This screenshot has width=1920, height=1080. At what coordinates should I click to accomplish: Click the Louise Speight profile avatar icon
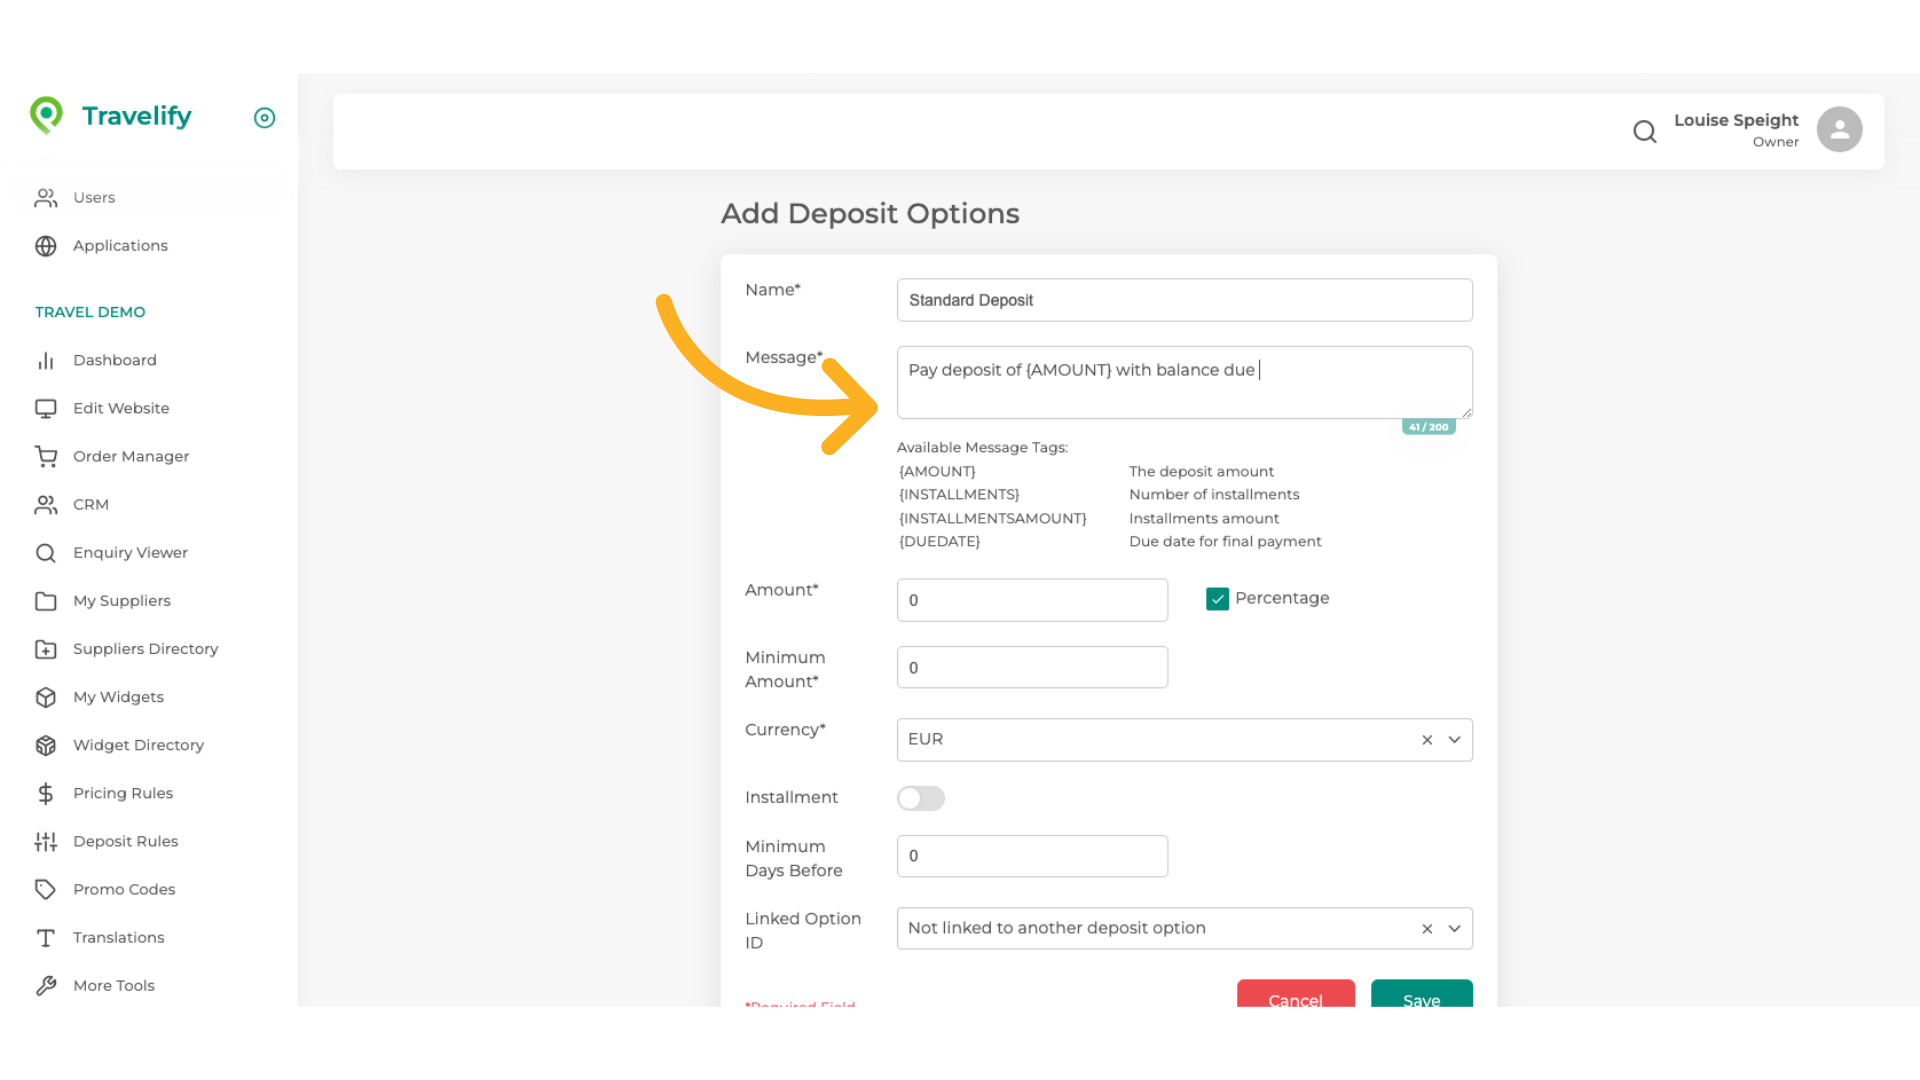click(x=1839, y=129)
